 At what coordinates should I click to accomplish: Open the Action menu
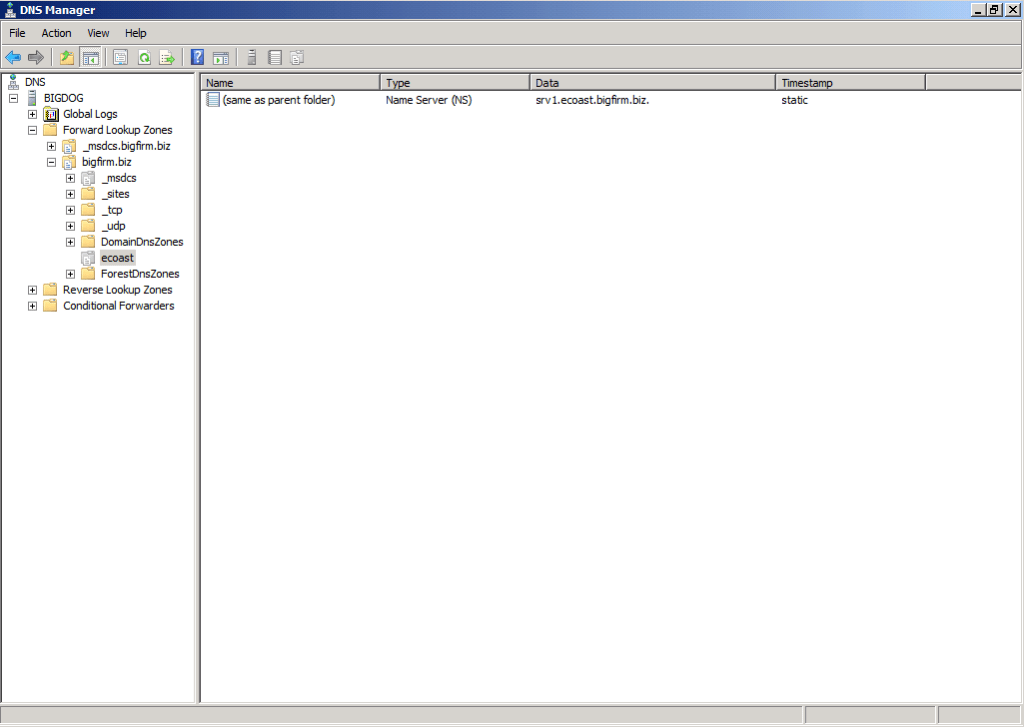56,33
